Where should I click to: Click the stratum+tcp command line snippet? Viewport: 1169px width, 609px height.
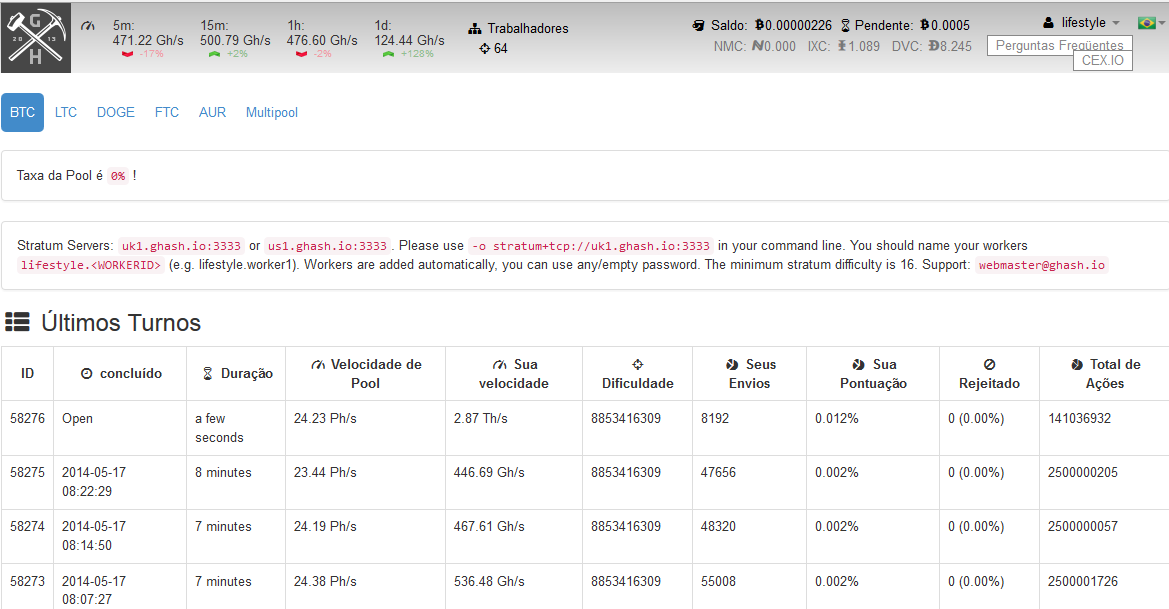tap(590, 246)
